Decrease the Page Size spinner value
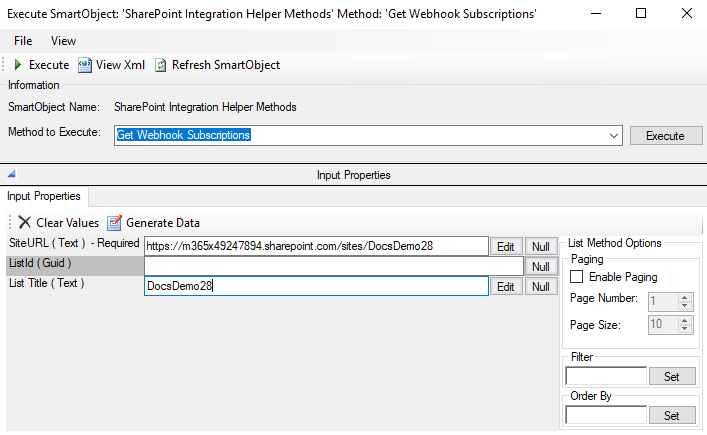The image size is (707, 435). [x=684, y=329]
